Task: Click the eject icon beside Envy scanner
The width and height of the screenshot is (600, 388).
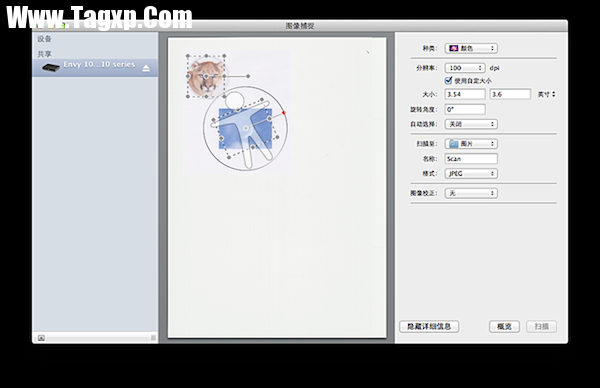Action: click(146, 68)
